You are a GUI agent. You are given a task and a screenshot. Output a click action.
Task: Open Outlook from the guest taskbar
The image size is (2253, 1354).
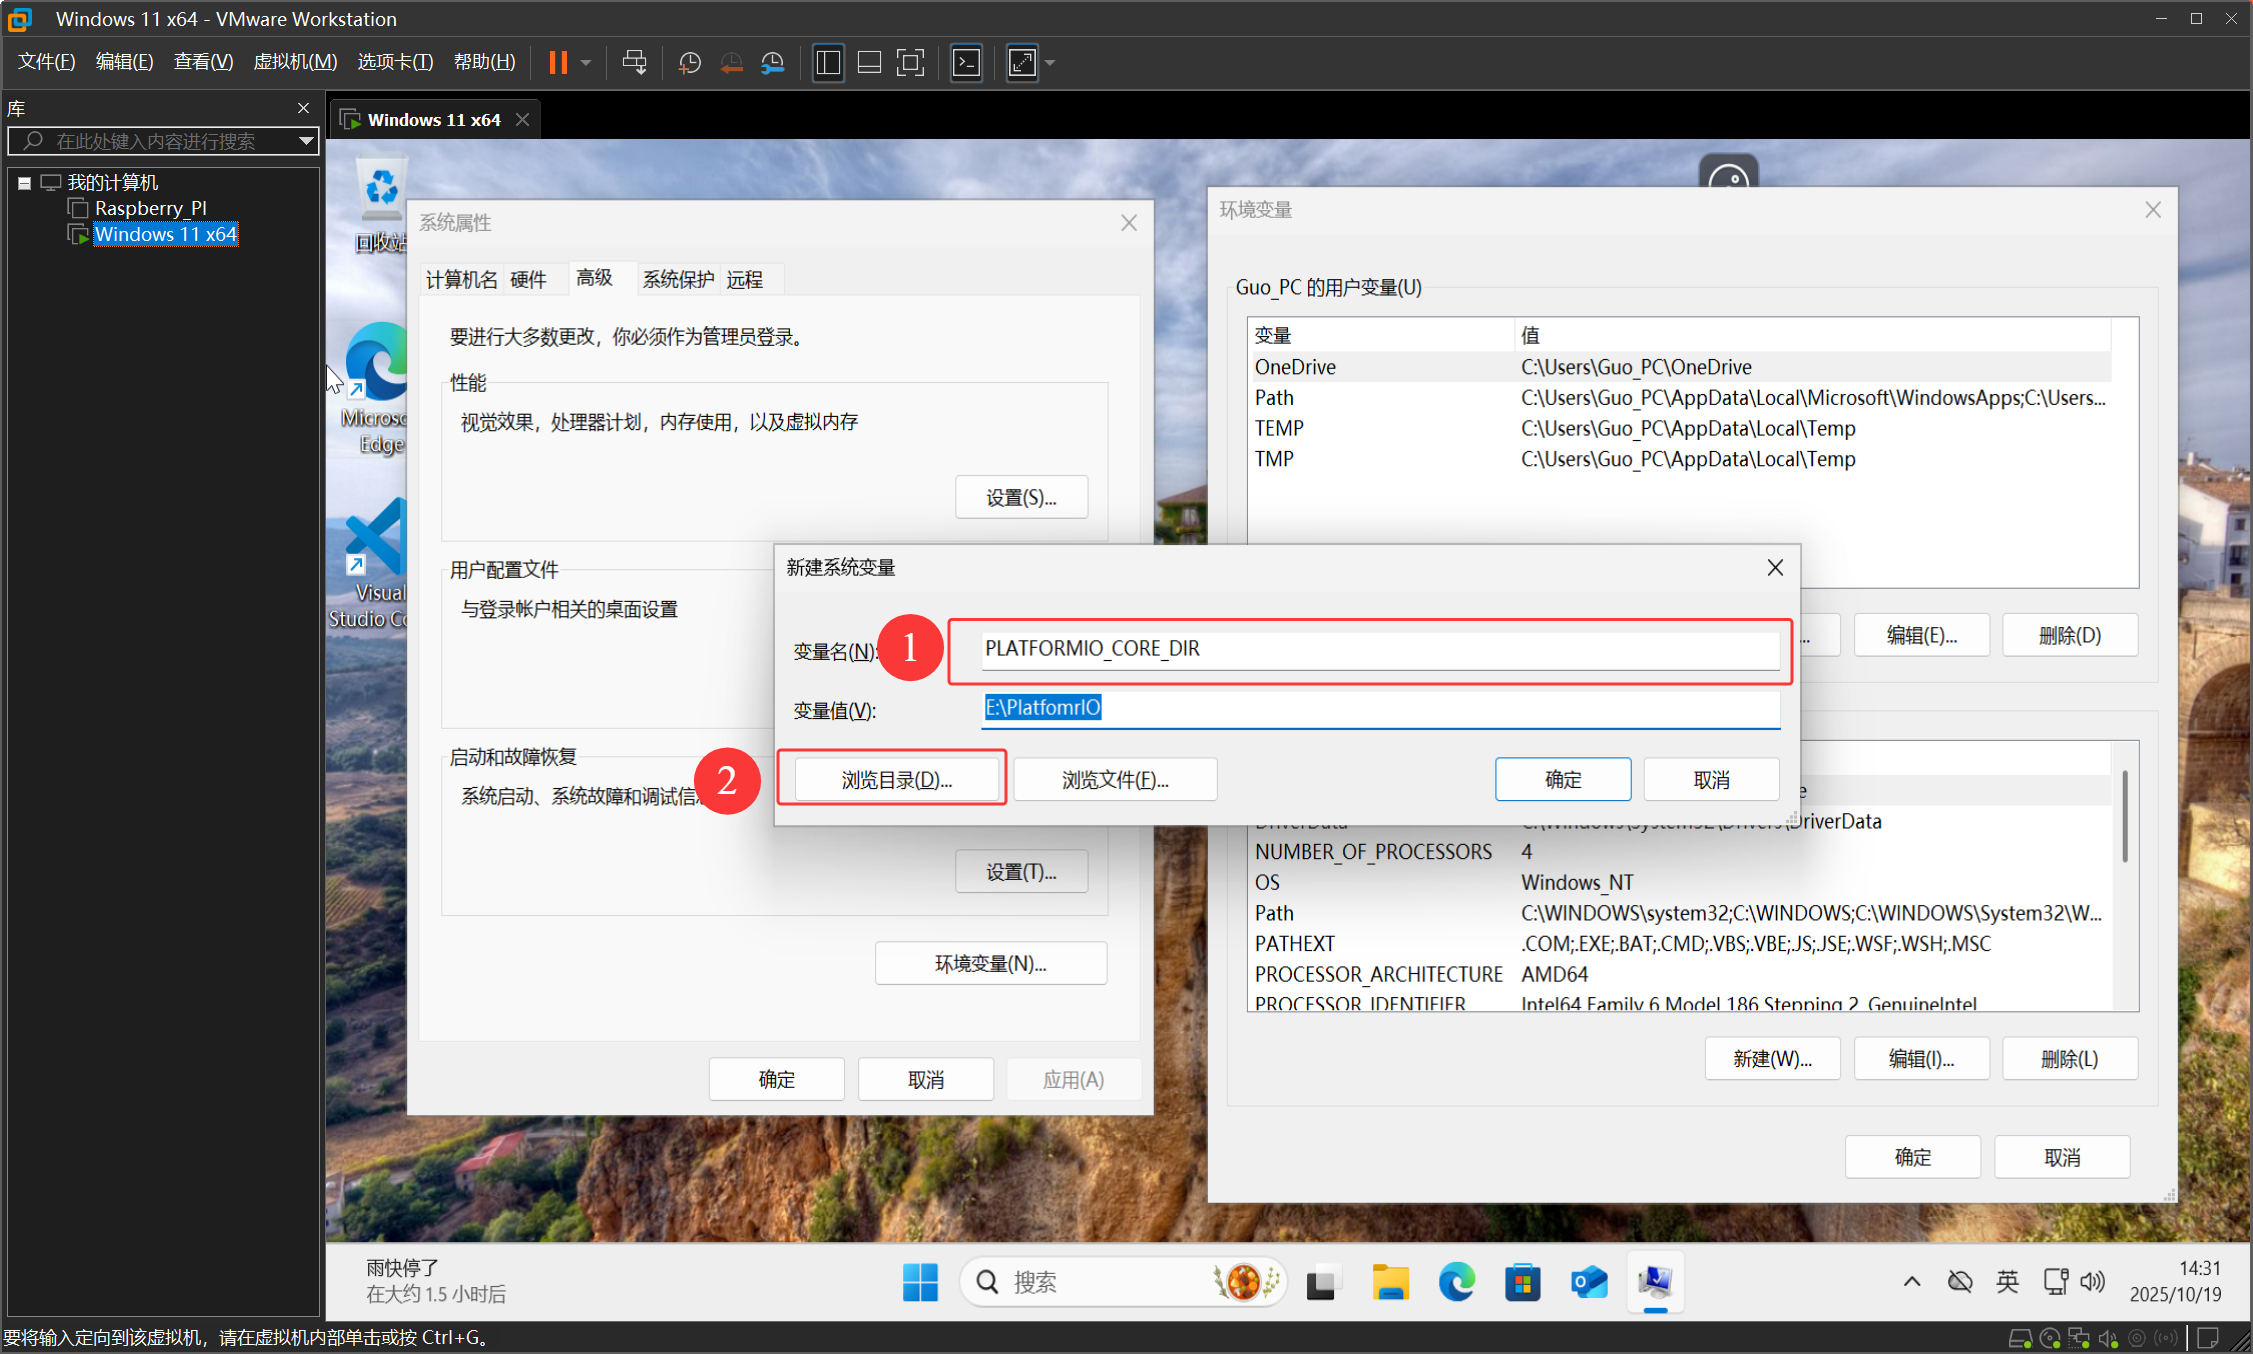click(1589, 1282)
